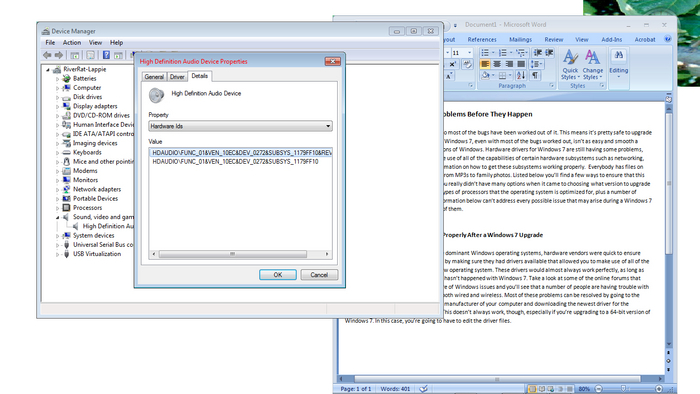Click the Properties sheet icon in Device Manager toolbar
The width and height of the screenshot is (700, 394).
(x=90, y=55)
